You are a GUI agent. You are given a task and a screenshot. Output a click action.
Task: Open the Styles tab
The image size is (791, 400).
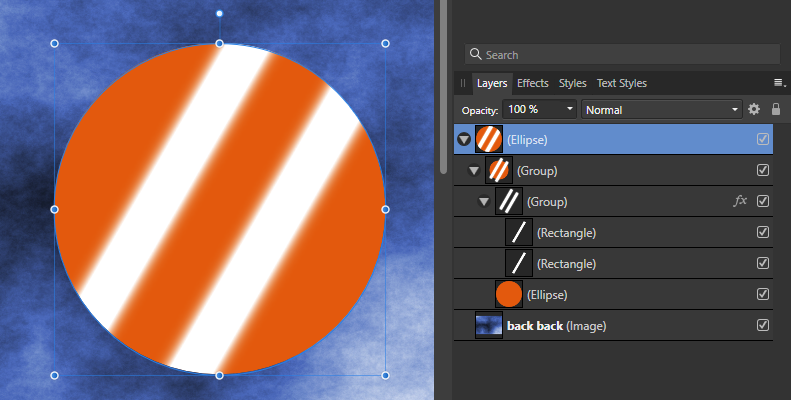tap(572, 83)
